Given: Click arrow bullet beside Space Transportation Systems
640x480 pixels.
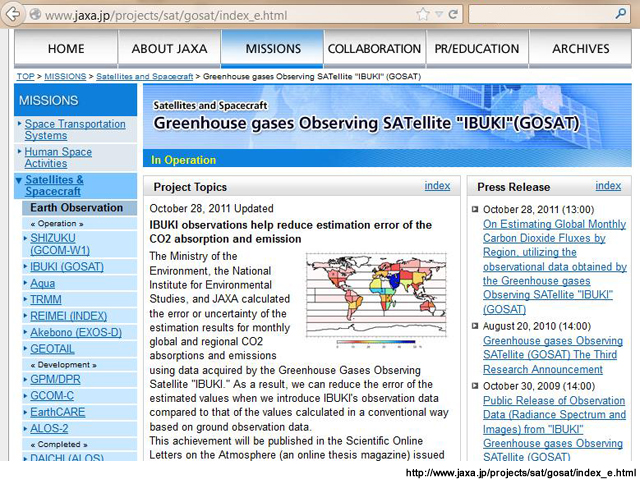Looking at the screenshot, I should 19,123.
